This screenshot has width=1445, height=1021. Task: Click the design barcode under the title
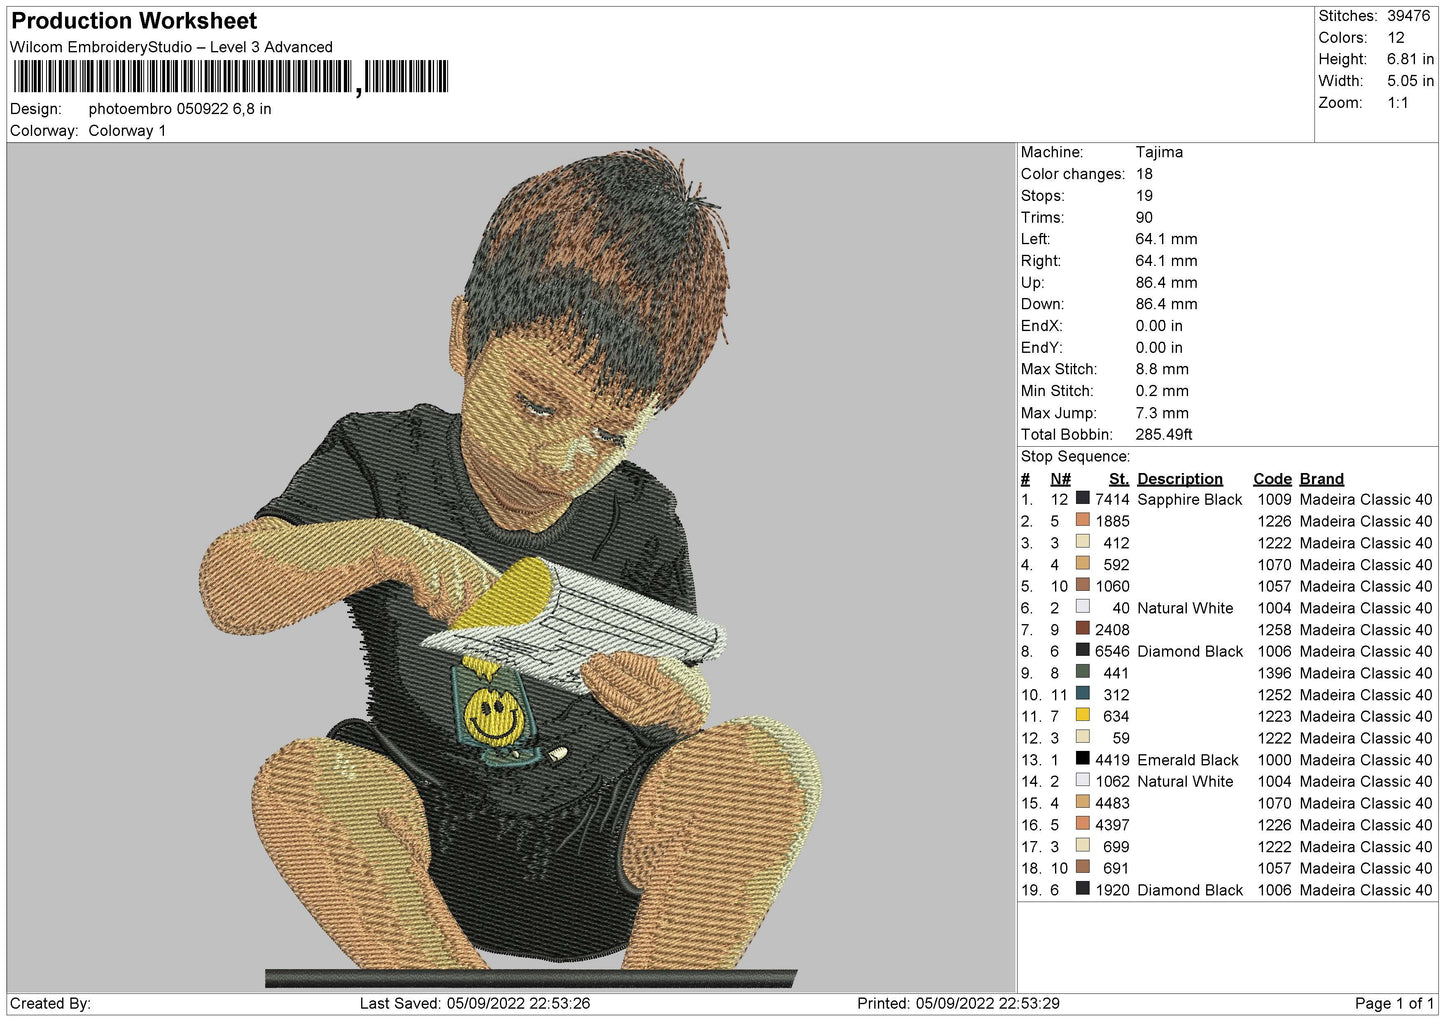coord(229,77)
